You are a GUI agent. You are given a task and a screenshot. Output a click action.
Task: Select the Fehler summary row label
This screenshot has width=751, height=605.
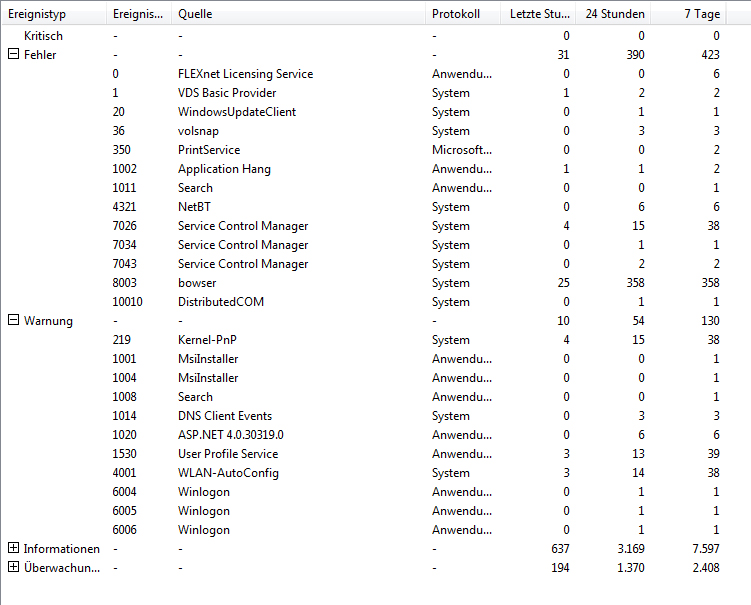pos(40,55)
